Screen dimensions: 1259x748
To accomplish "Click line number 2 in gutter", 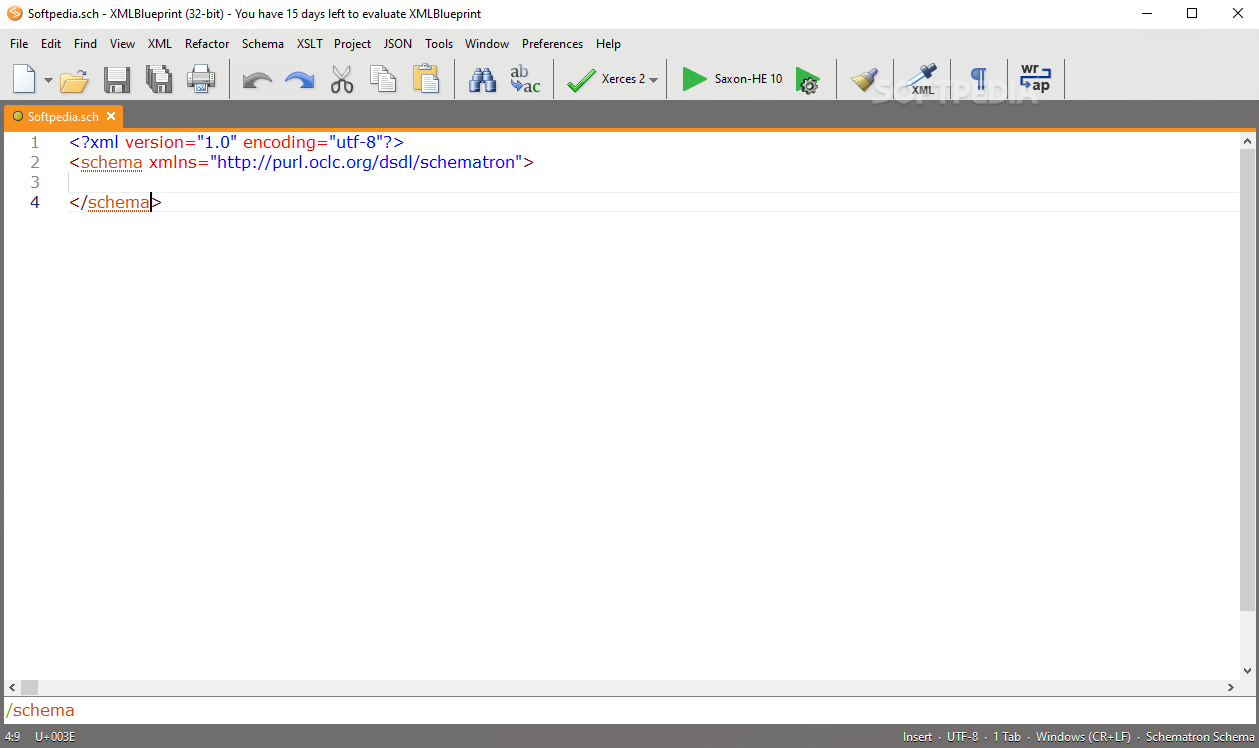I will (34, 162).
